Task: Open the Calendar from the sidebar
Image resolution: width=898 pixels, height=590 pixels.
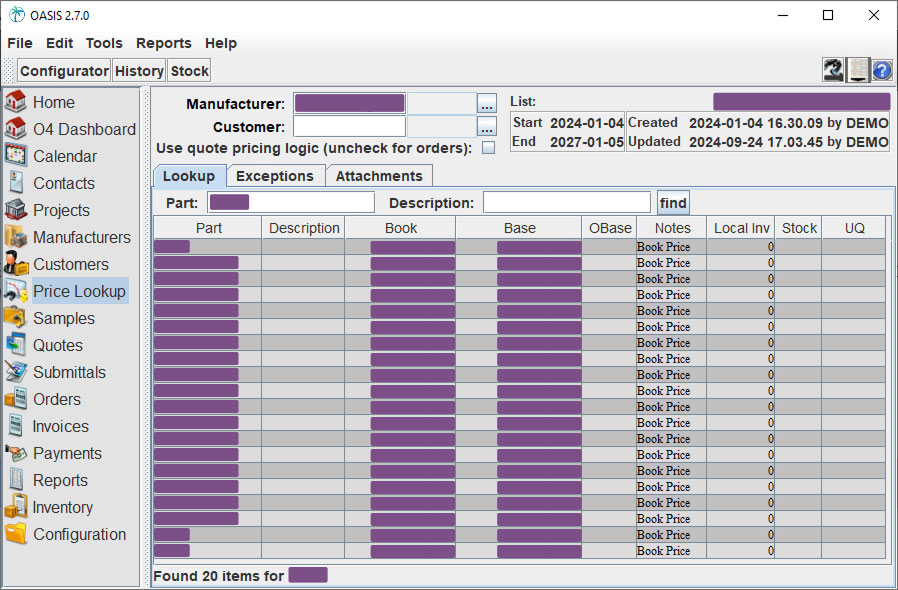Action: point(64,156)
